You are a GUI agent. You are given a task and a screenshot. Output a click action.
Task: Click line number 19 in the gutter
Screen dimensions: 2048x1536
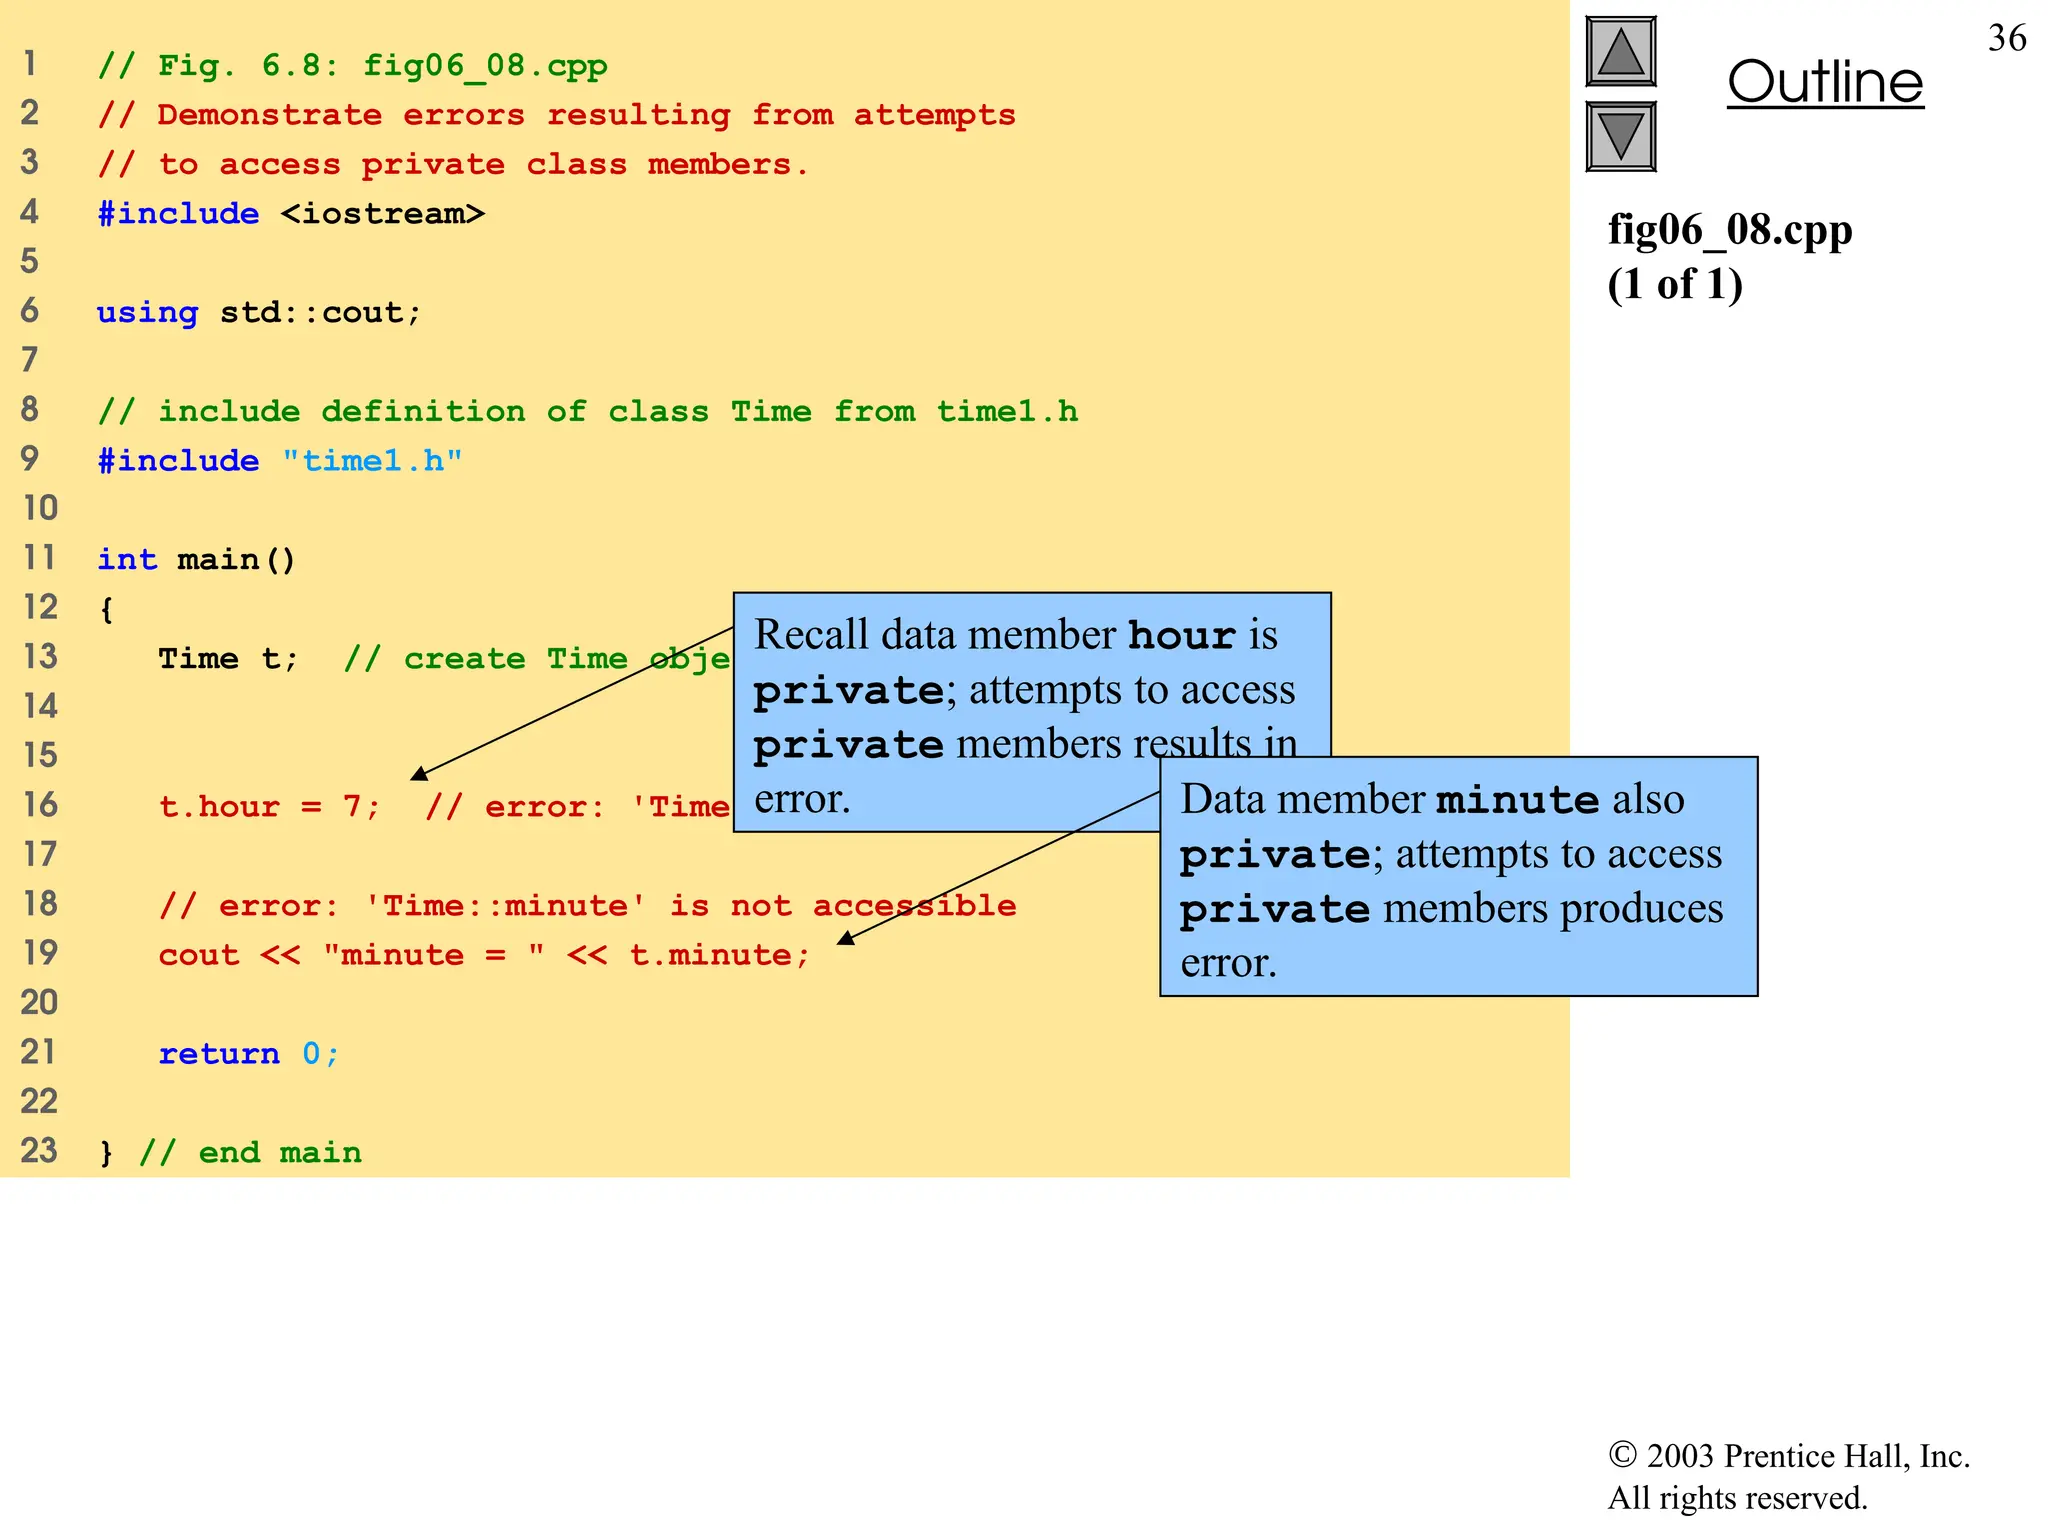click(41, 953)
